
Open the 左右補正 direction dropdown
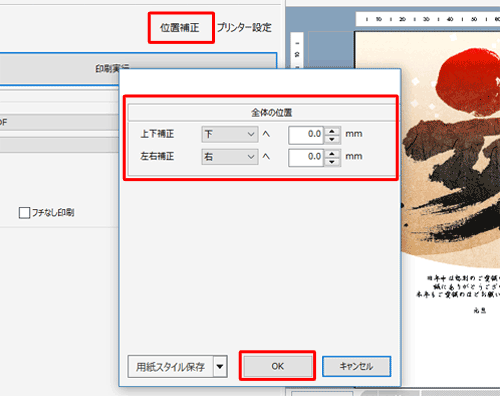point(230,157)
